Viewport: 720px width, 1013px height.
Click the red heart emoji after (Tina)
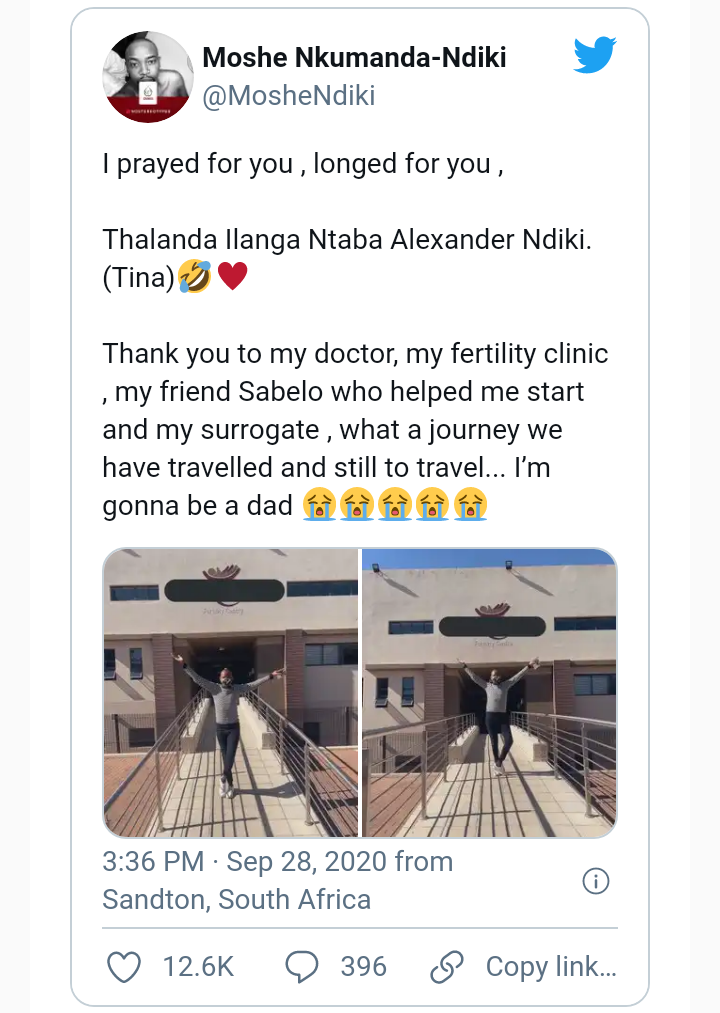[x=232, y=277]
